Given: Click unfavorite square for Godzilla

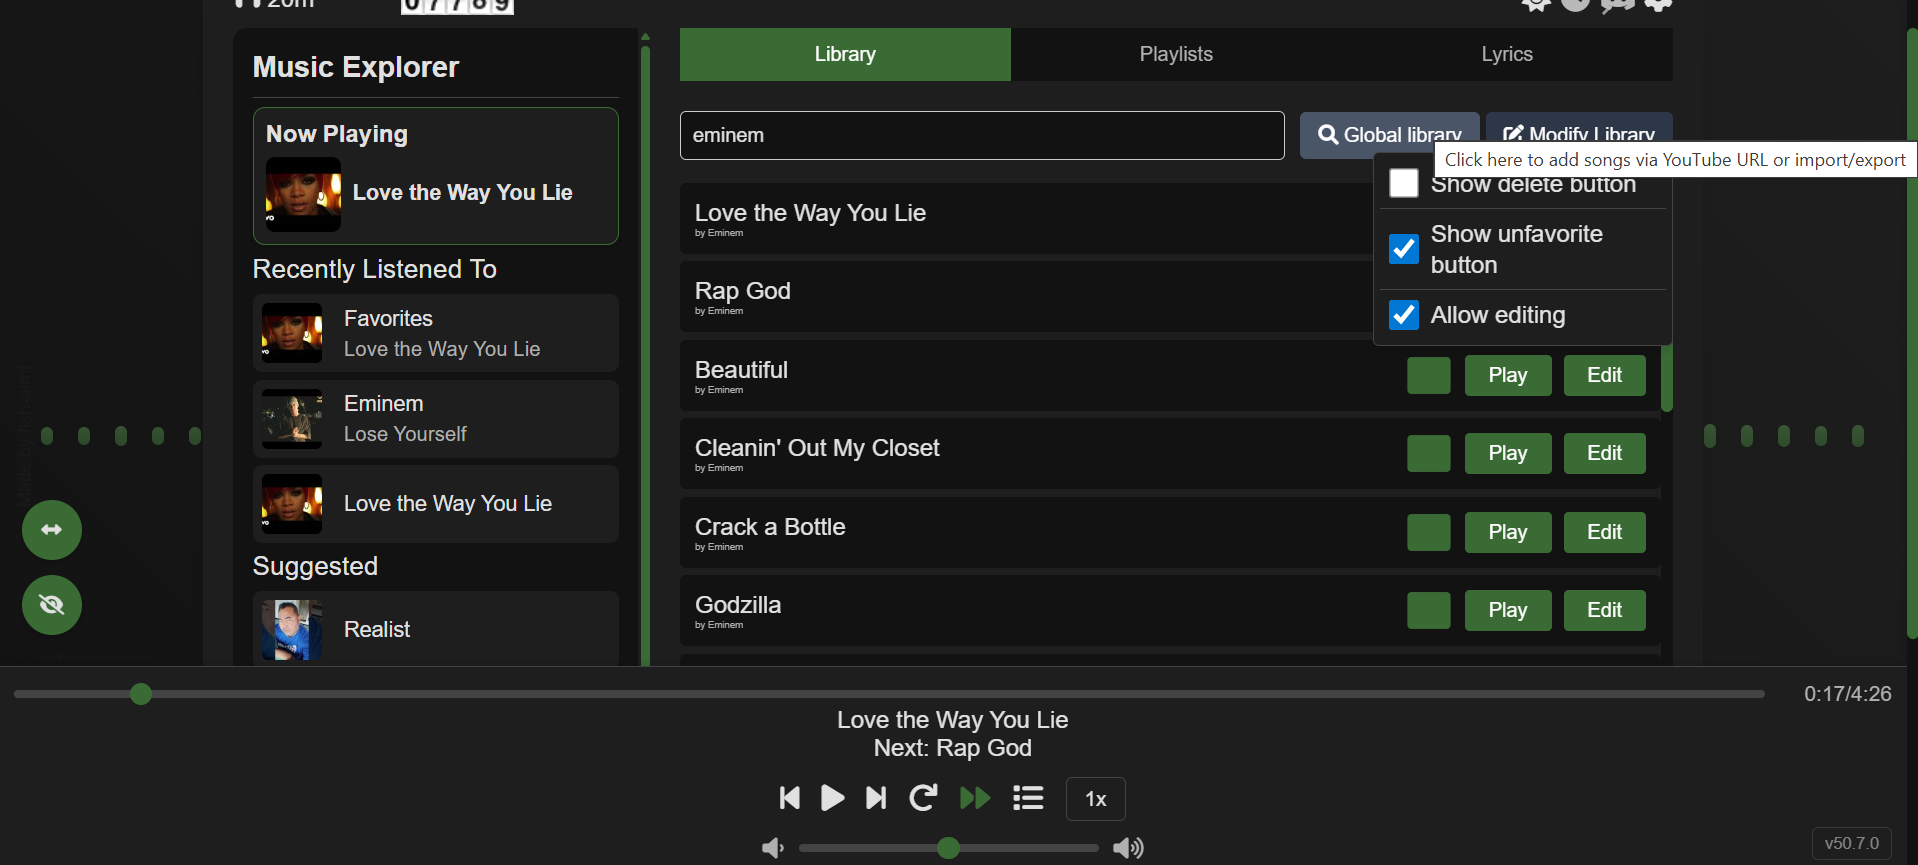Looking at the screenshot, I should [x=1429, y=611].
